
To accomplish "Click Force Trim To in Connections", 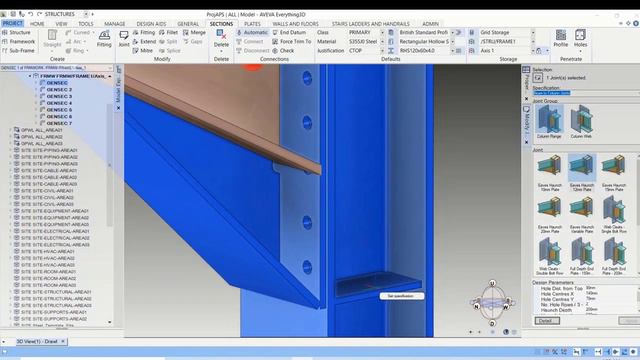I will click(291, 41).
